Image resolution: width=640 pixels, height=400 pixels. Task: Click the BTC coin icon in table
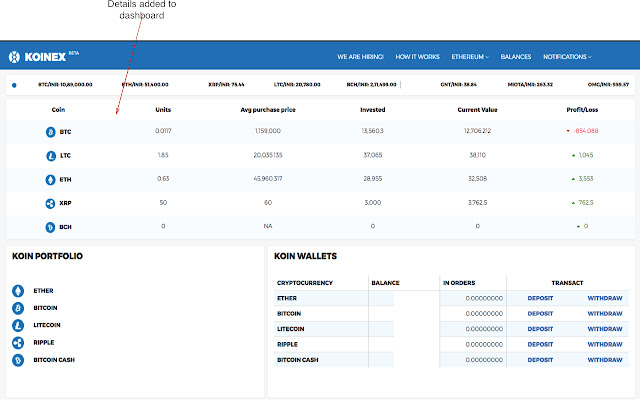[x=51, y=132]
